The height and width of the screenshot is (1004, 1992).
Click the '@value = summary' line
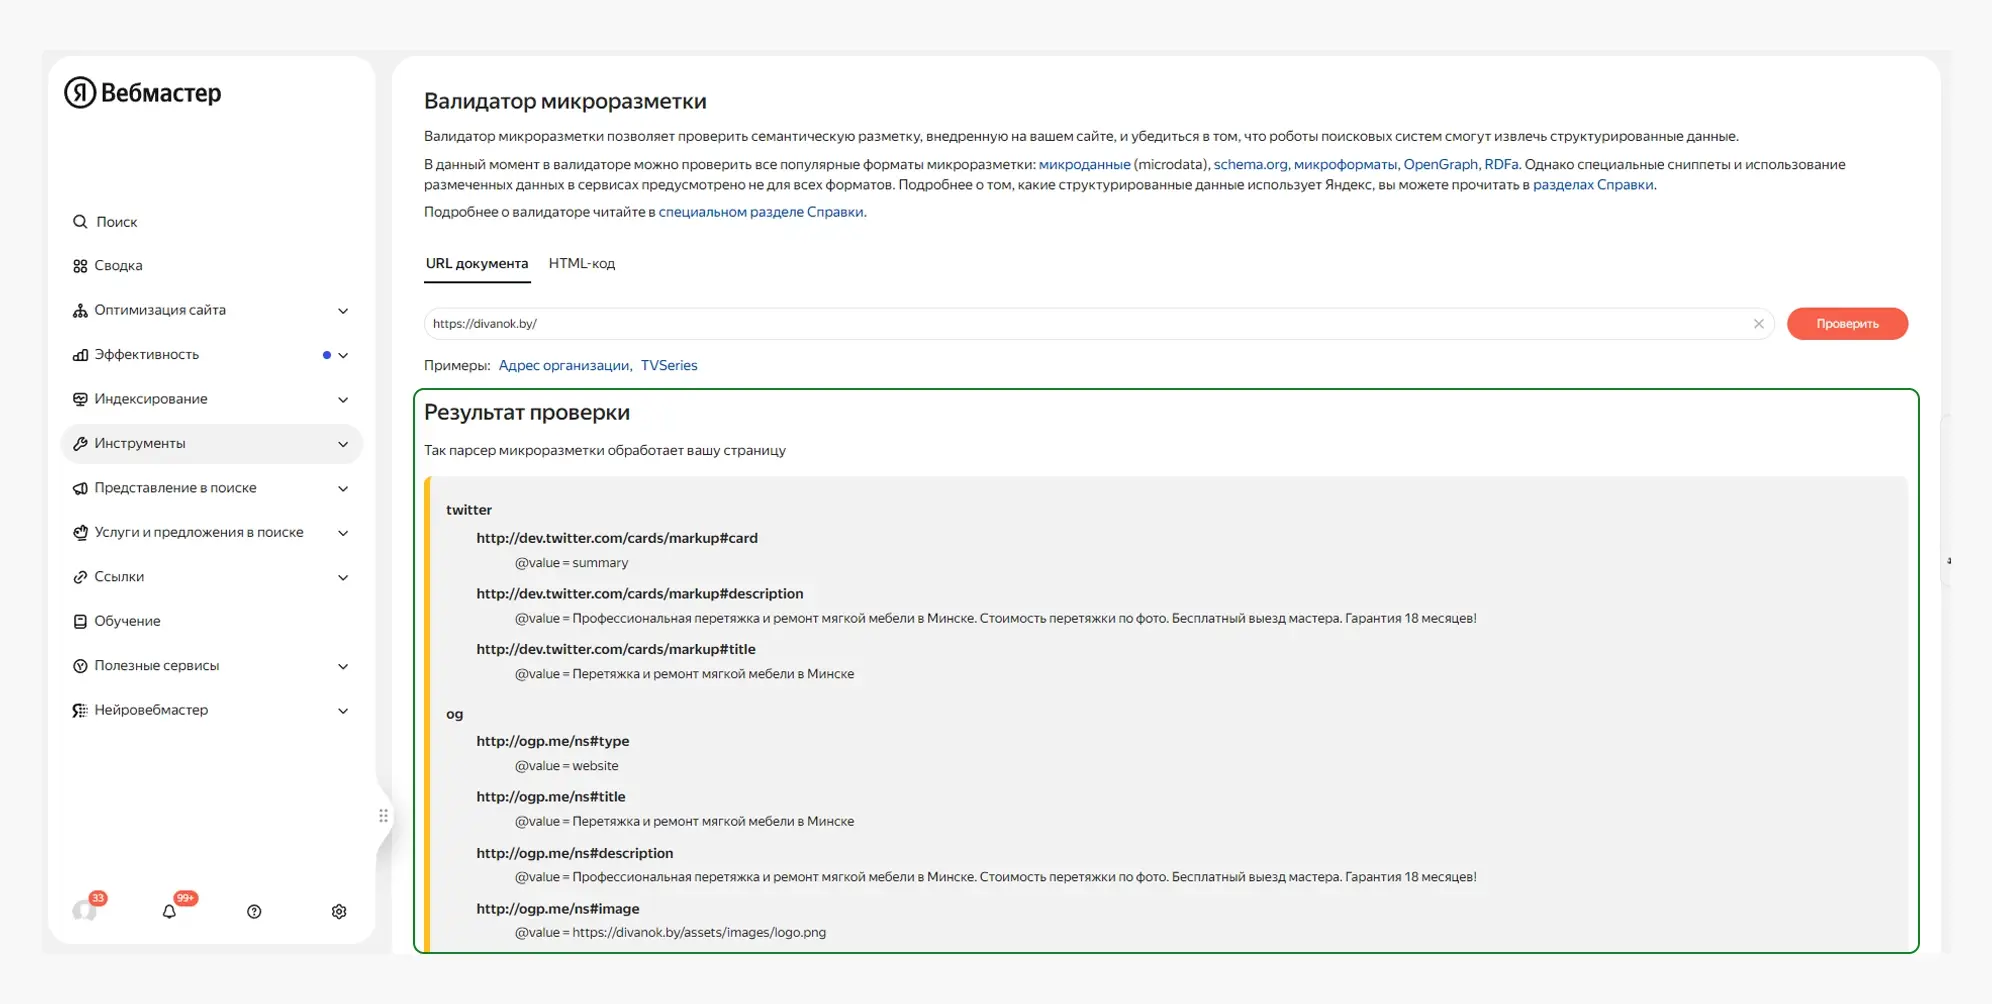[x=572, y=563]
